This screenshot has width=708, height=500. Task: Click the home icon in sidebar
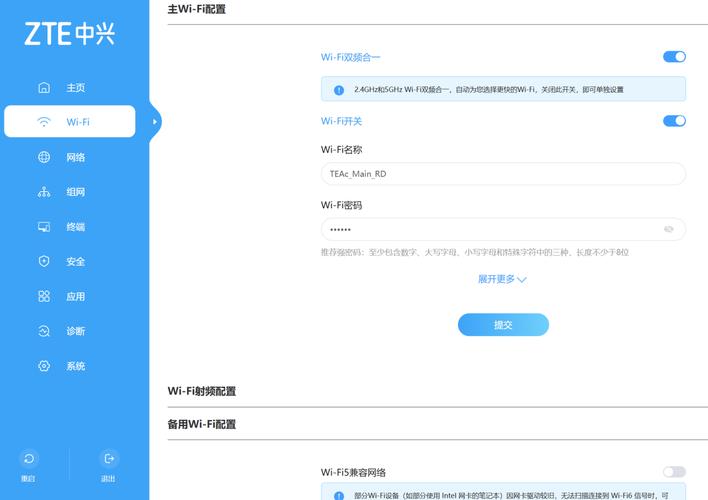(x=44, y=88)
